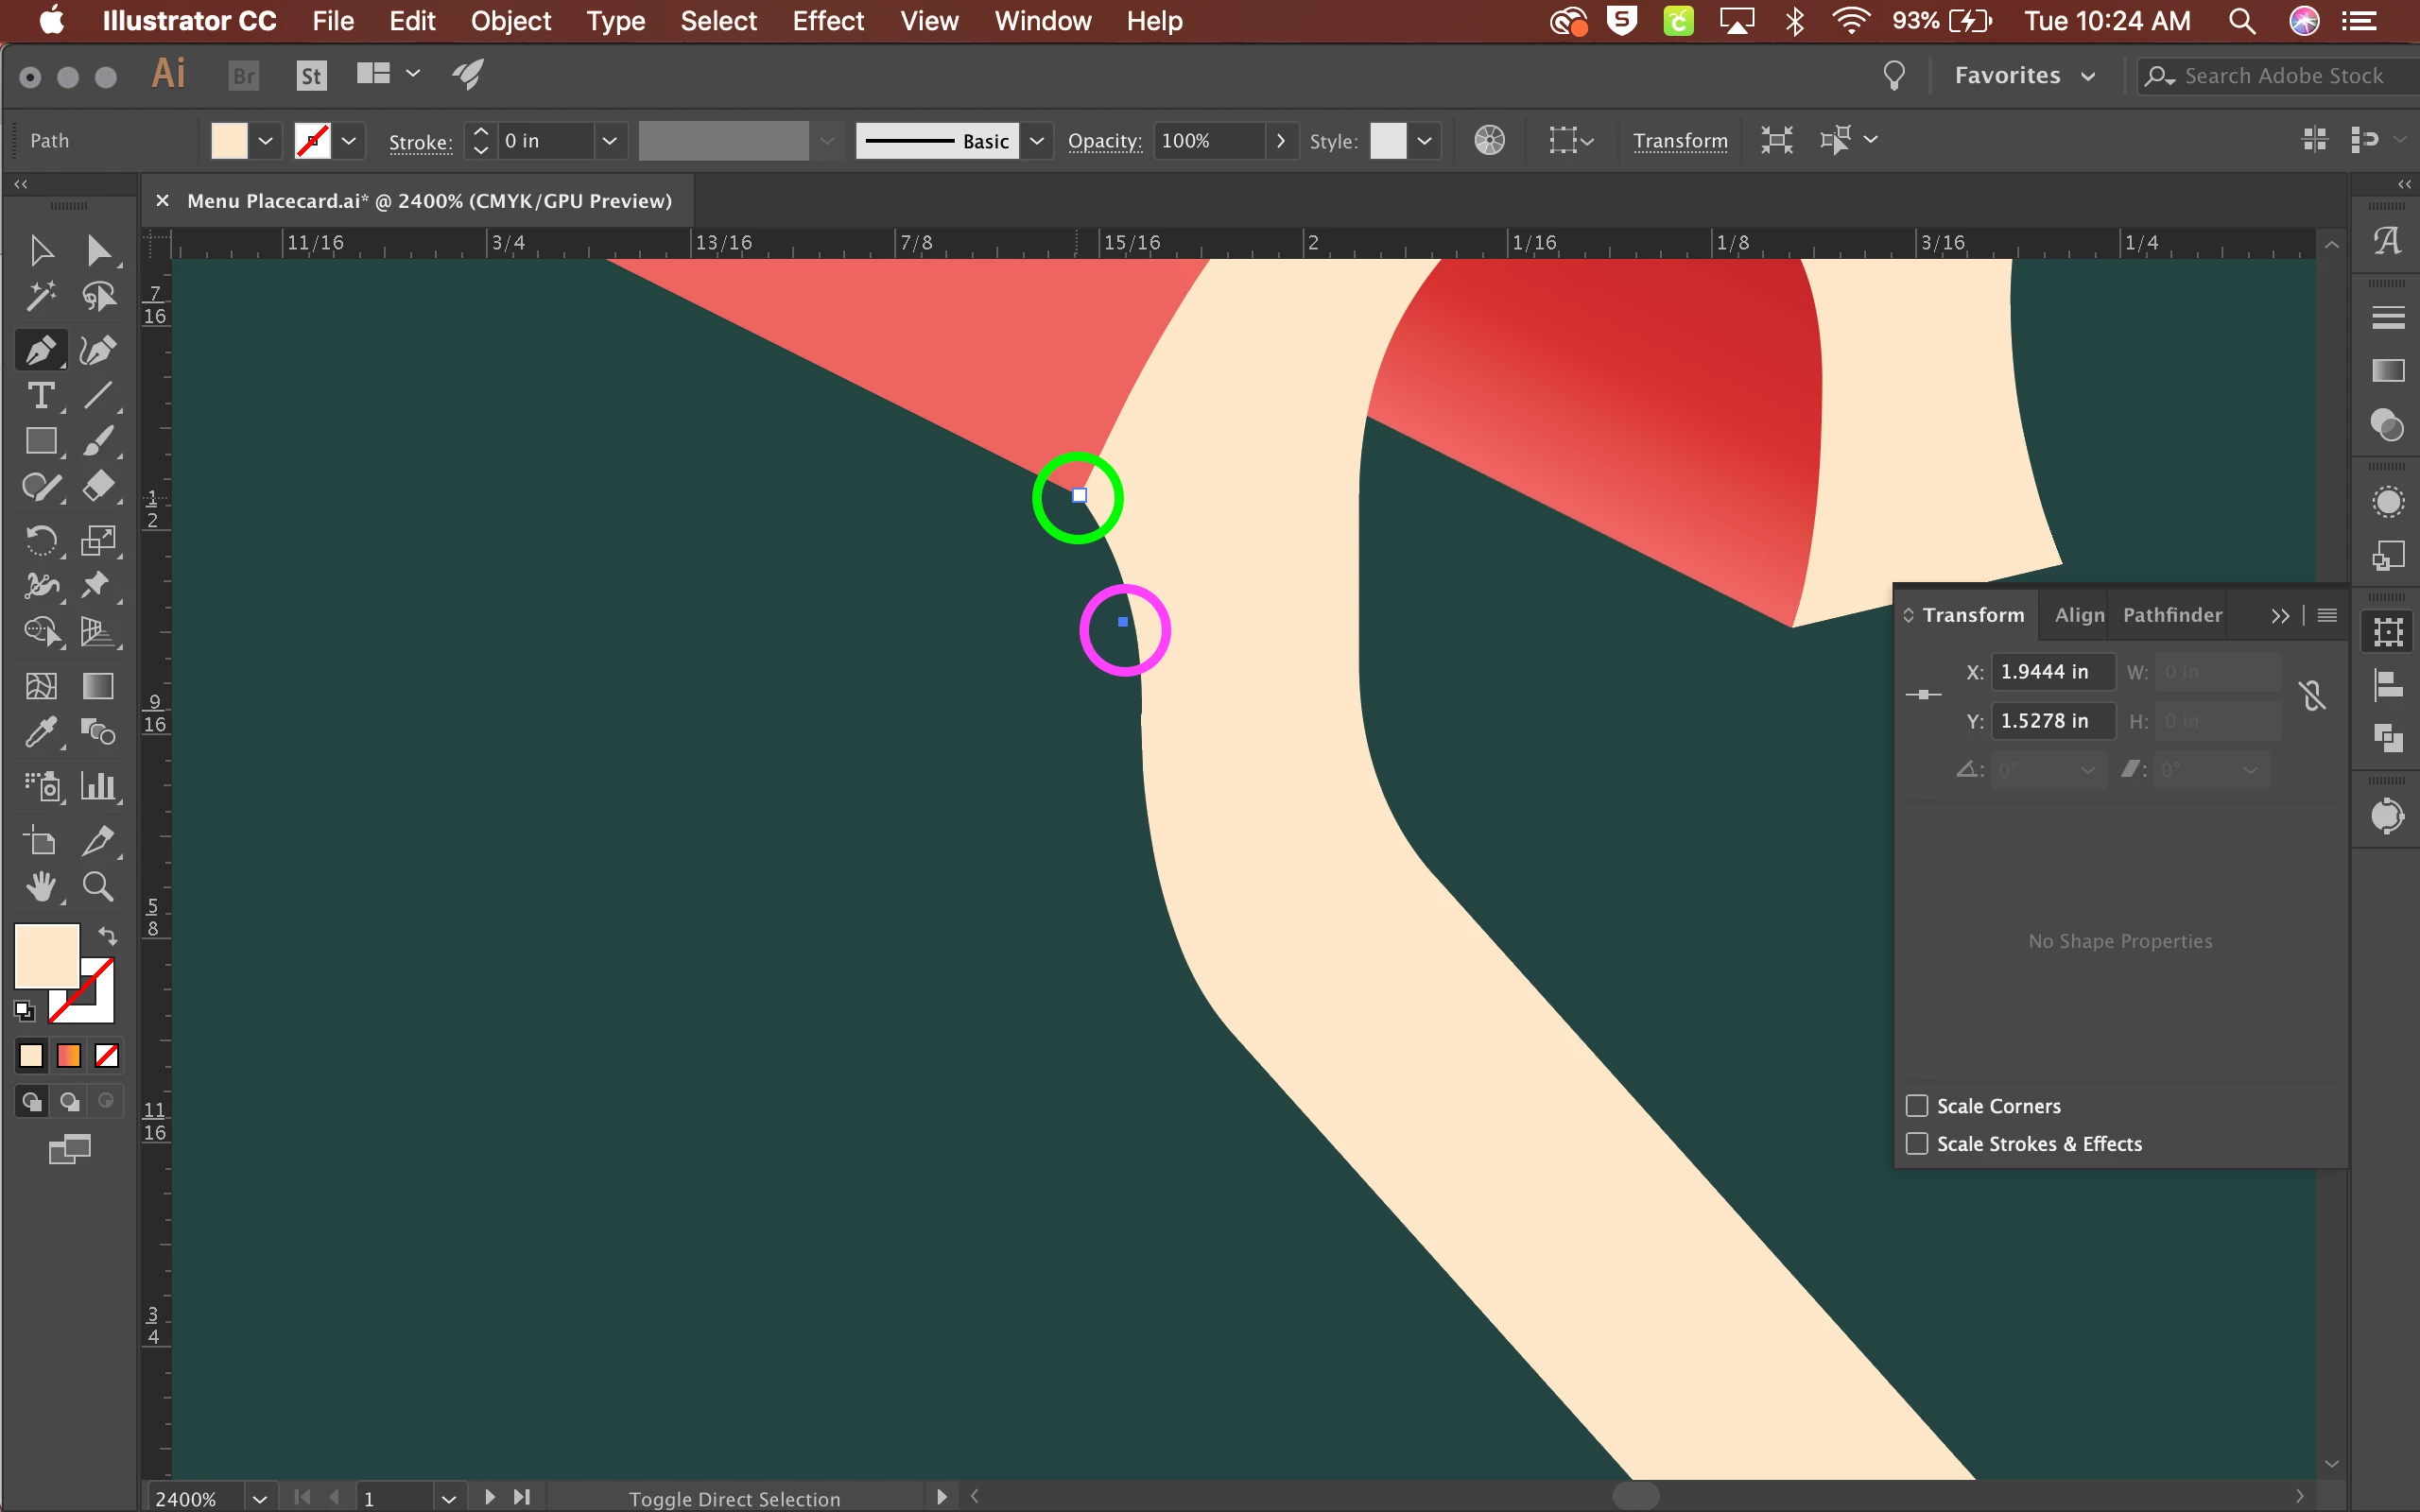The image size is (2420, 1512).
Task: Open the fill color dropdown arrow
Action: [x=265, y=141]
